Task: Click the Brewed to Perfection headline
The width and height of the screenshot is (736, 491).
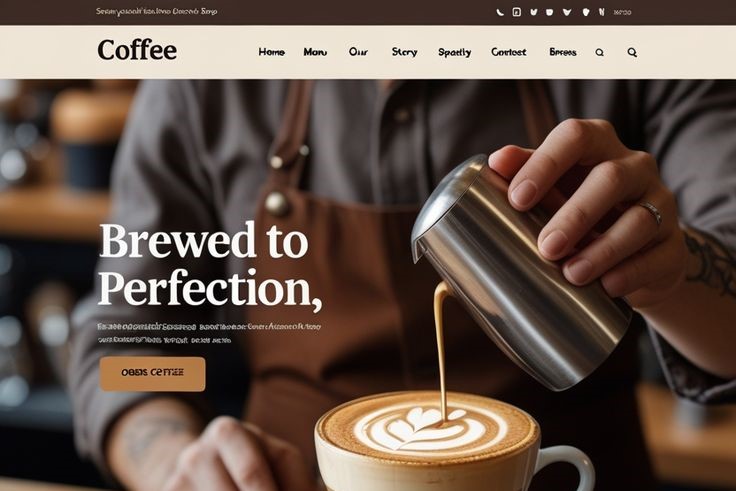Action: [x=210, y=266]
